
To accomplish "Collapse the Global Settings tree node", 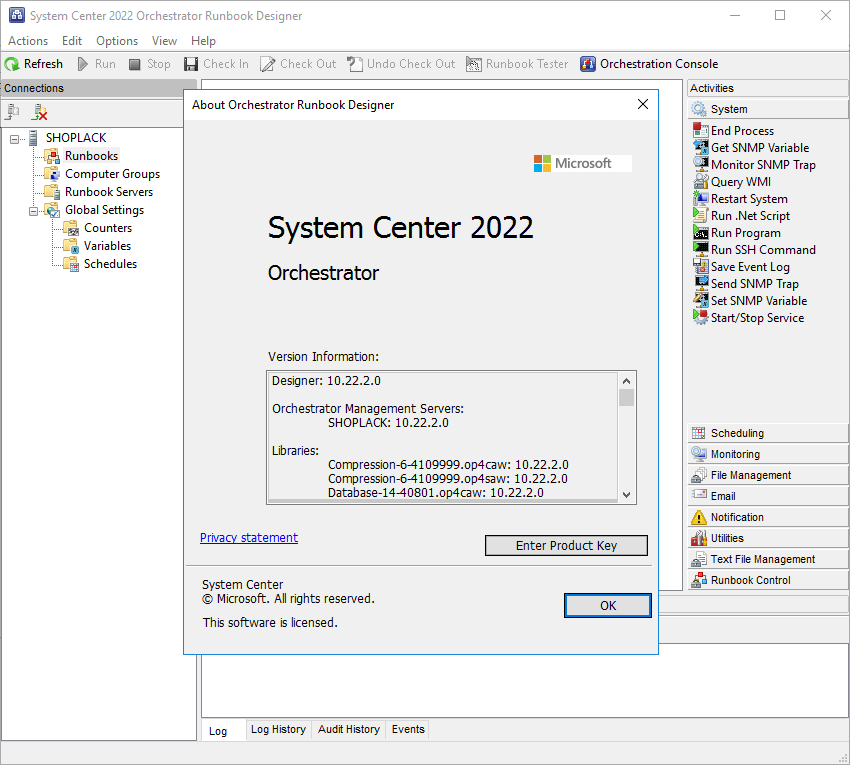I will coord(33,211).
